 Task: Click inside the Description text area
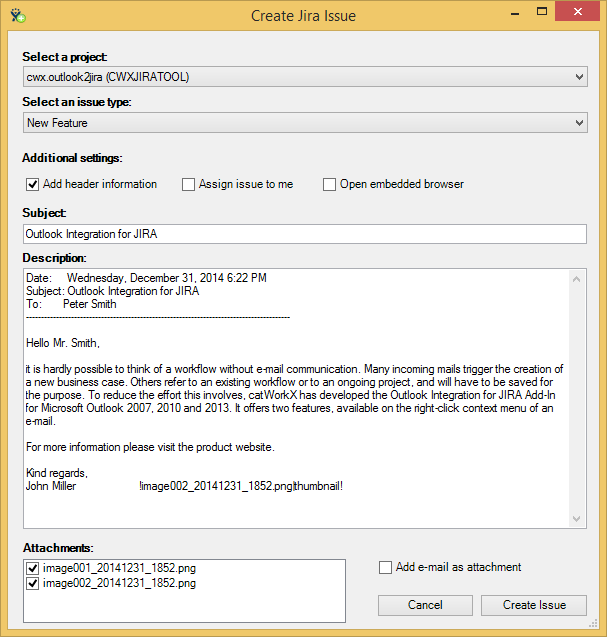click(295, 400)
